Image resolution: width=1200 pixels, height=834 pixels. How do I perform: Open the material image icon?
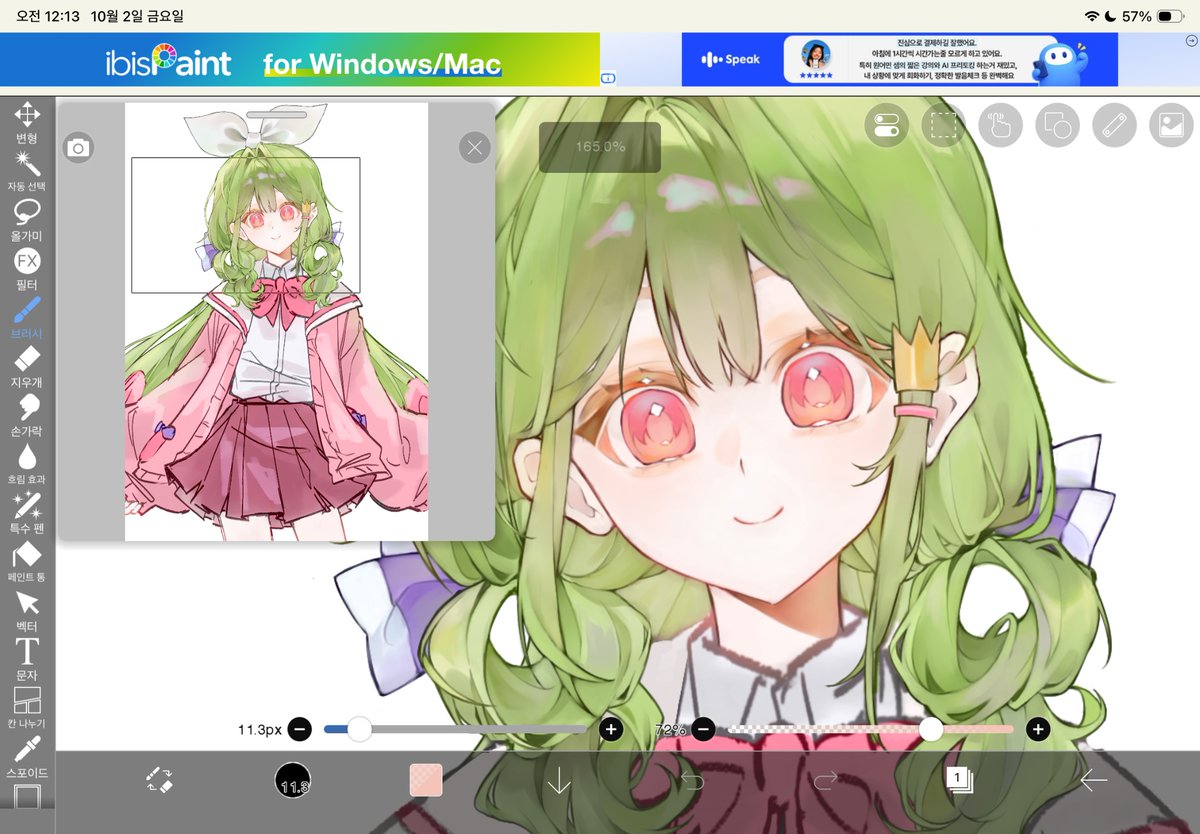[1172, 125]
